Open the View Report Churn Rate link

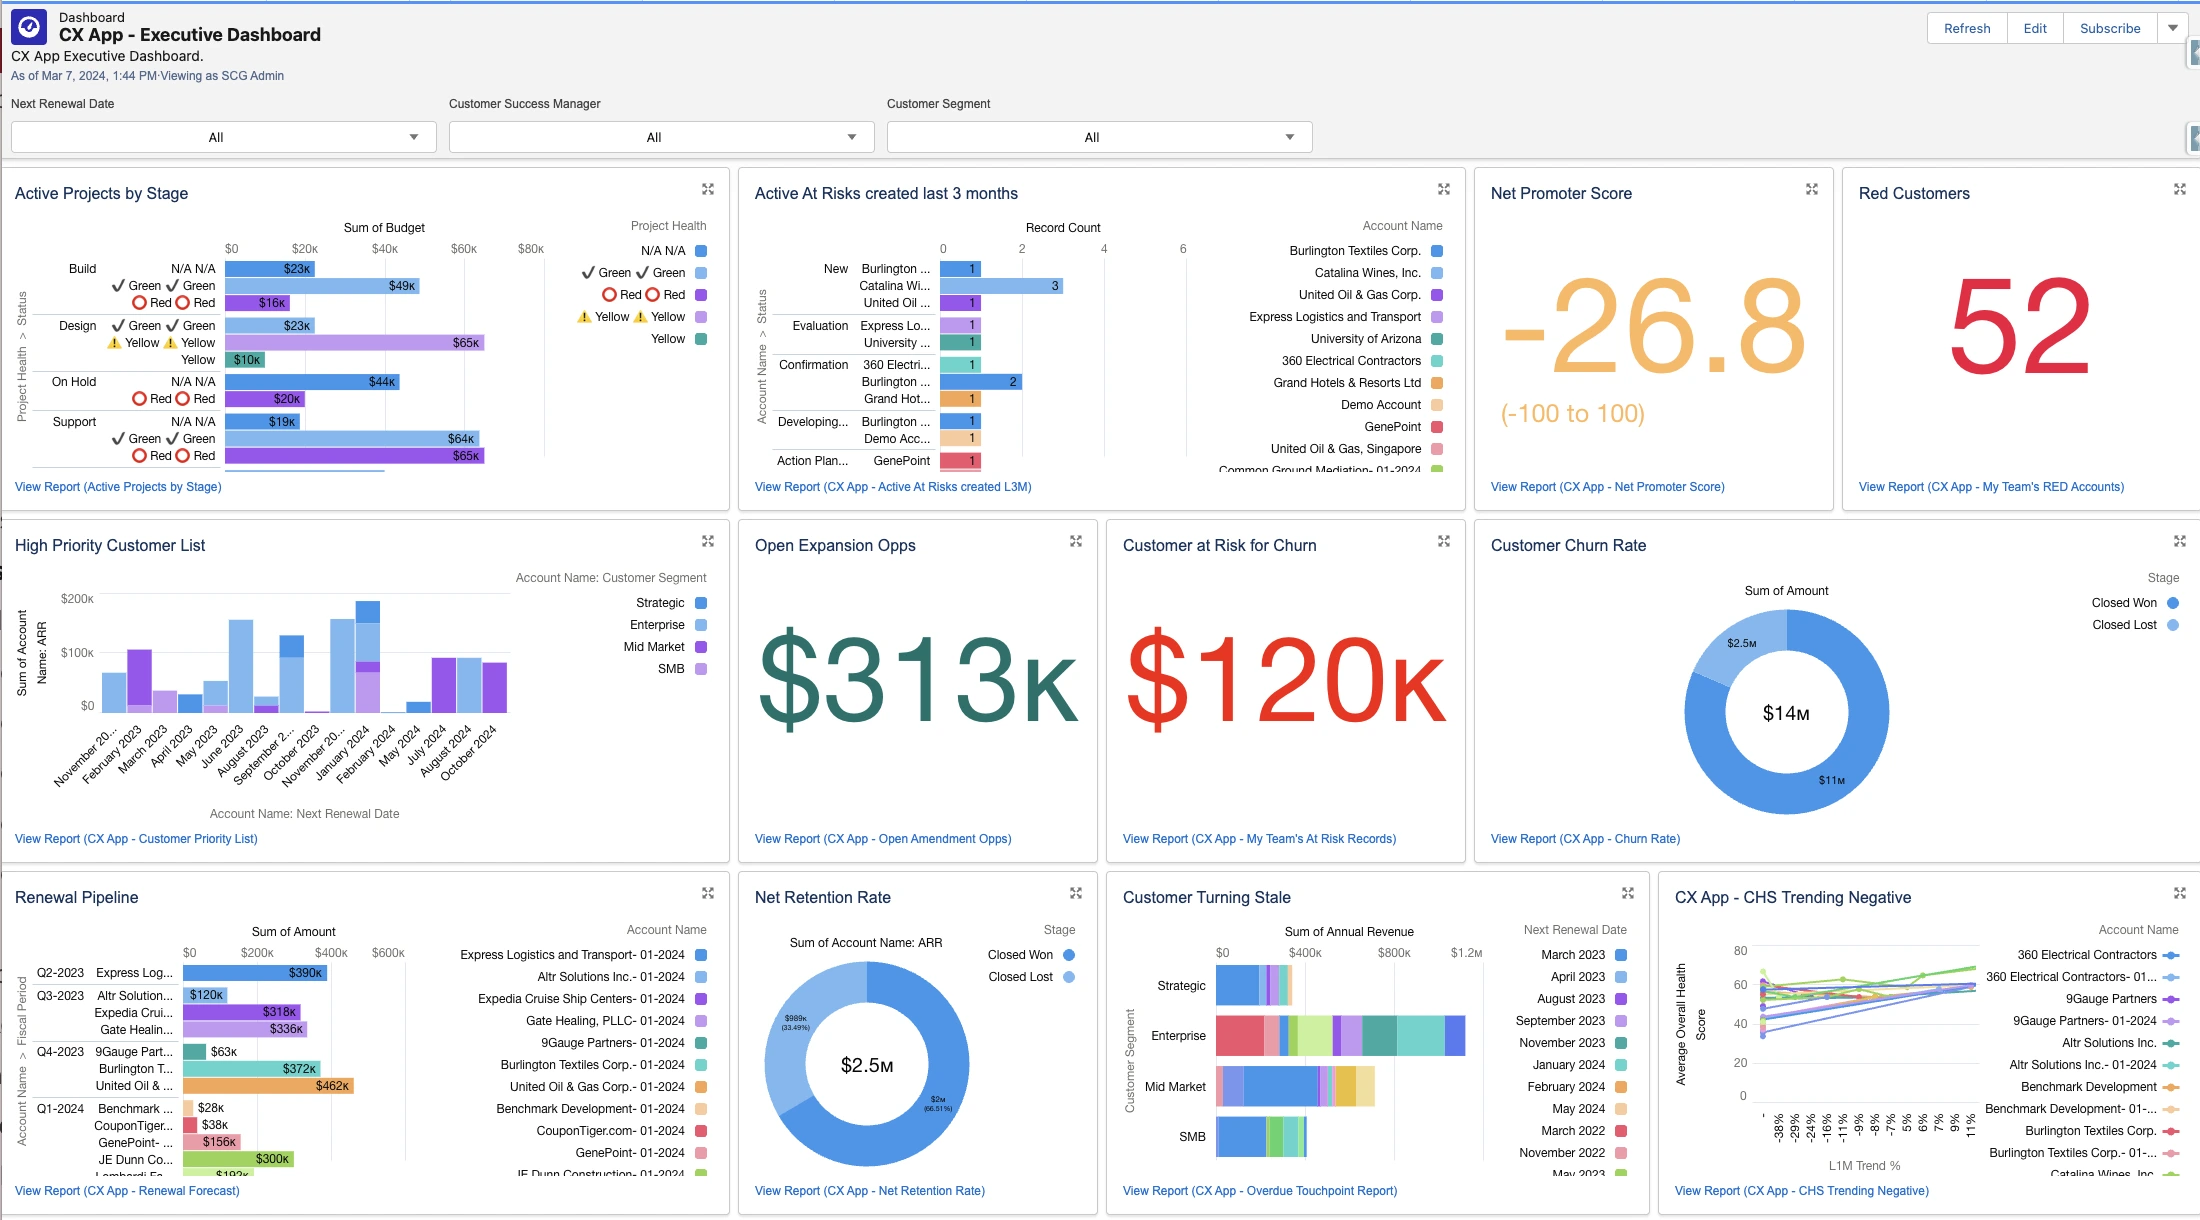(x=1585, y=839)
